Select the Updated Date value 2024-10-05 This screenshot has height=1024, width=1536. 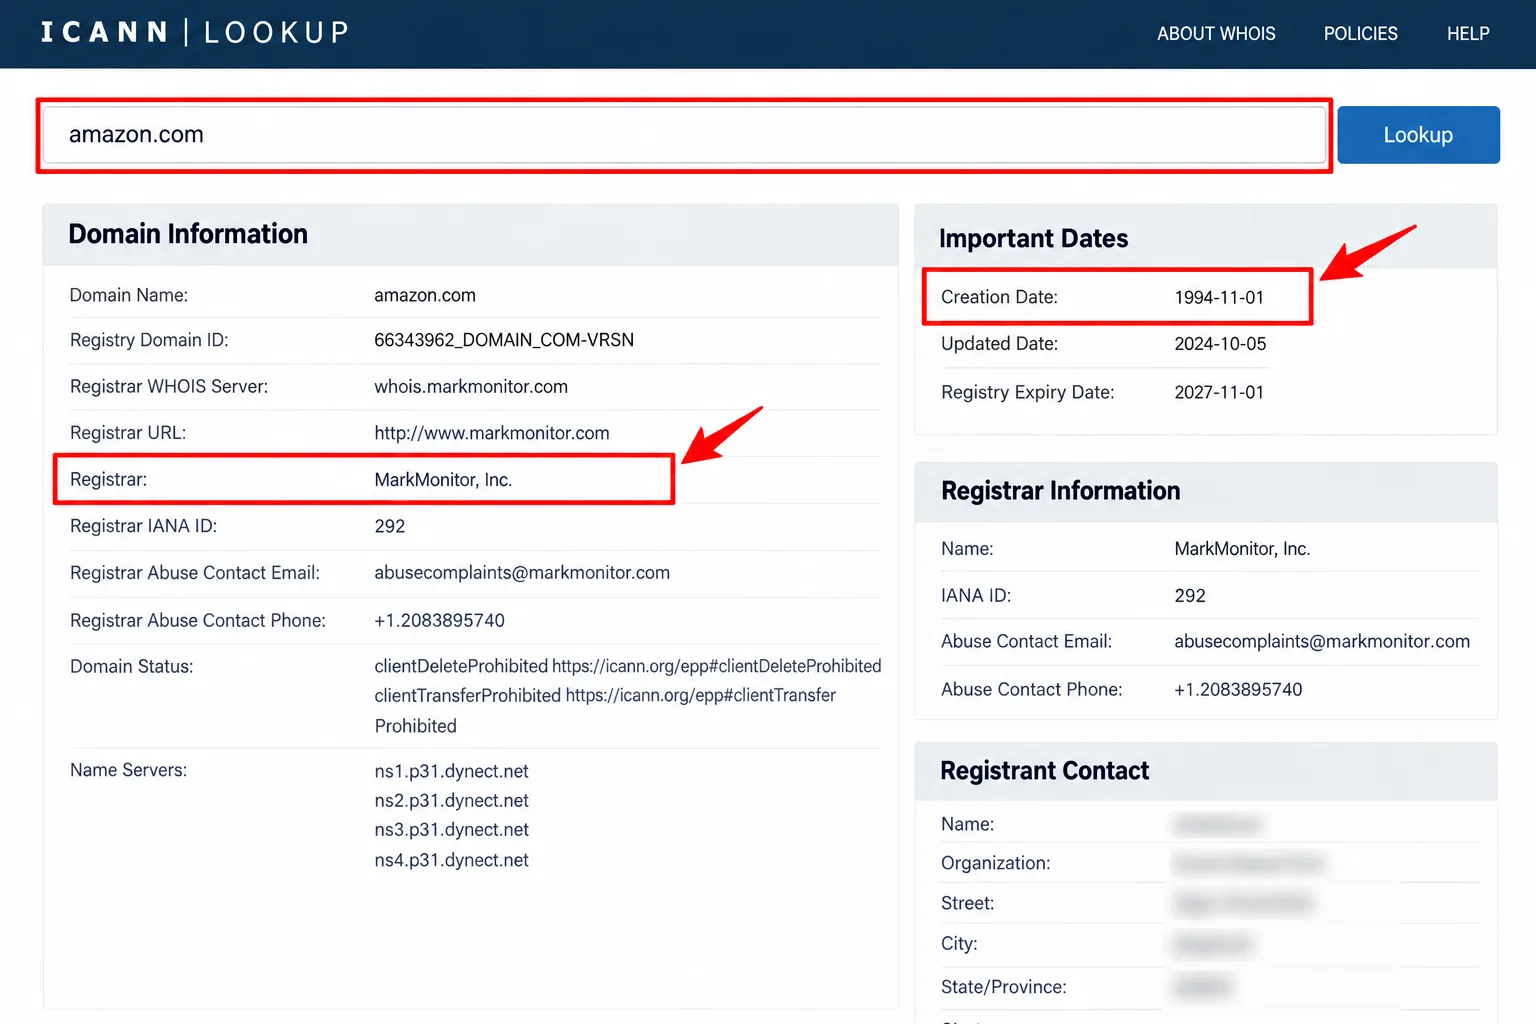point(1220,344)
